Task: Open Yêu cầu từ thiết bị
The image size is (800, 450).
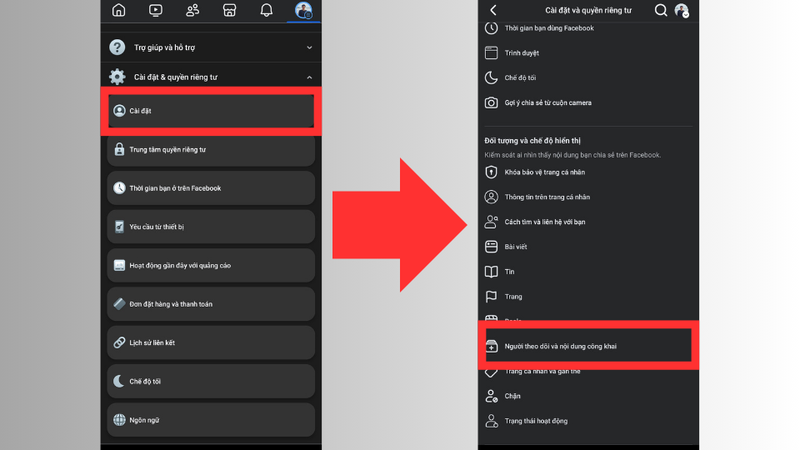Action: click(x=211, y=227)
